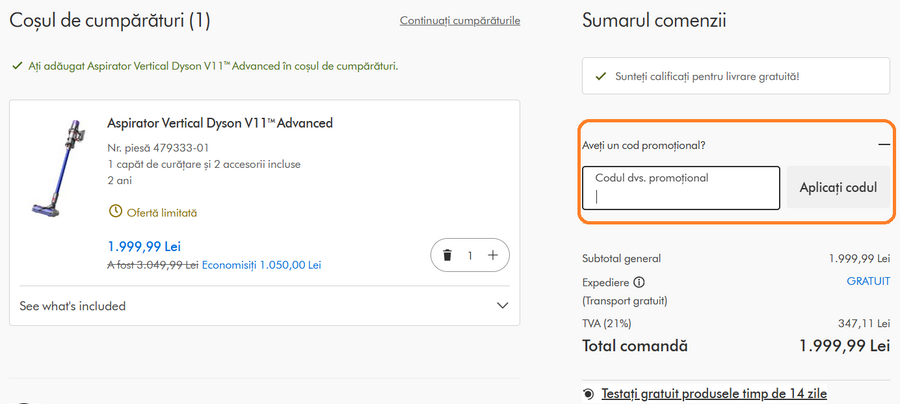The height and width of the screenshot is (404, 900).
Task: Remove the Dyson V11 with trash icon
Action: point(447,256)
